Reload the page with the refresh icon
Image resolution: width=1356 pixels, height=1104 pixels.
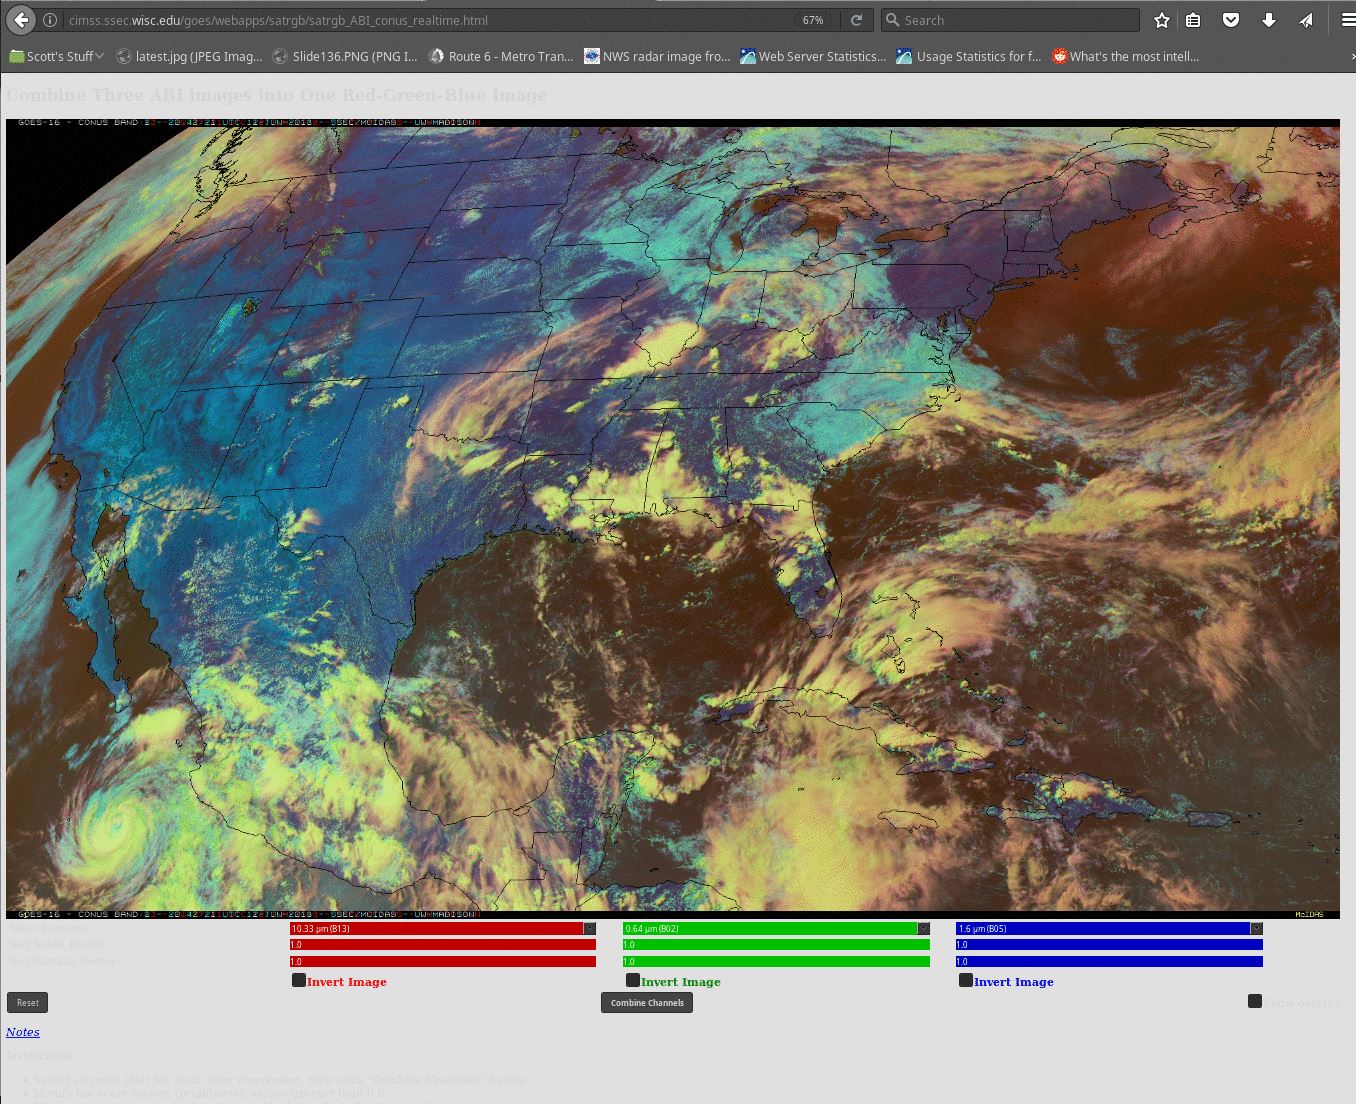pyautogui.click(x=856, y=20)
